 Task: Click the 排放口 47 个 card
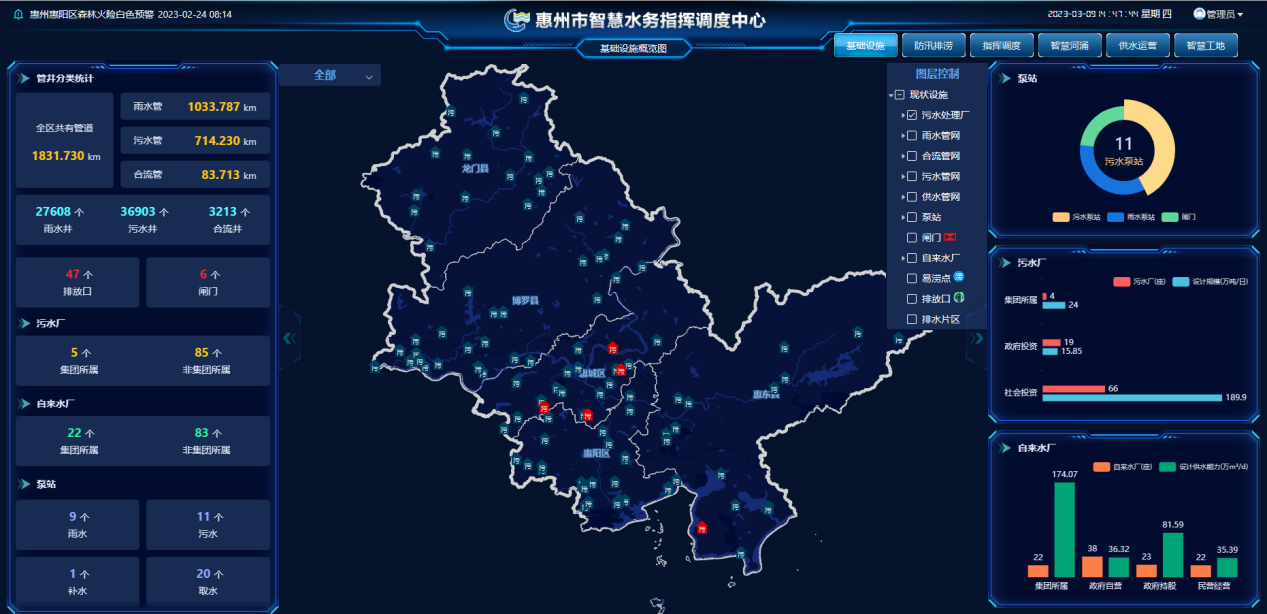click(x=78, y=283)
